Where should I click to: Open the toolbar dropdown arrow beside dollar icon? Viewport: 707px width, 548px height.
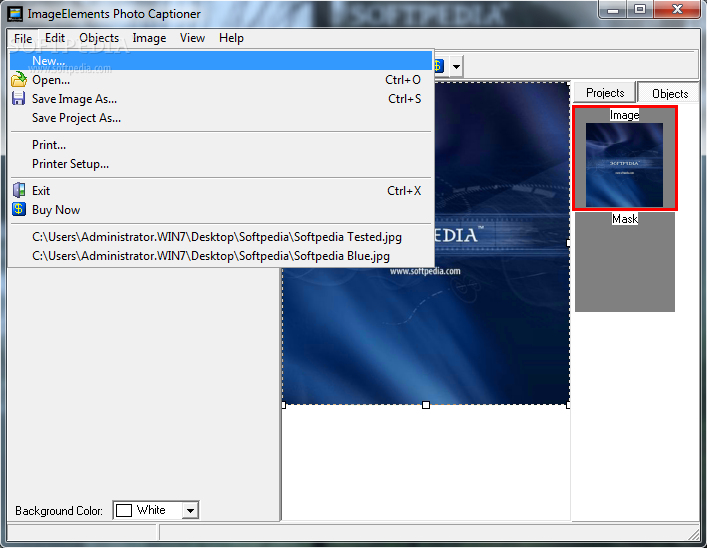(x=456, y=67)
